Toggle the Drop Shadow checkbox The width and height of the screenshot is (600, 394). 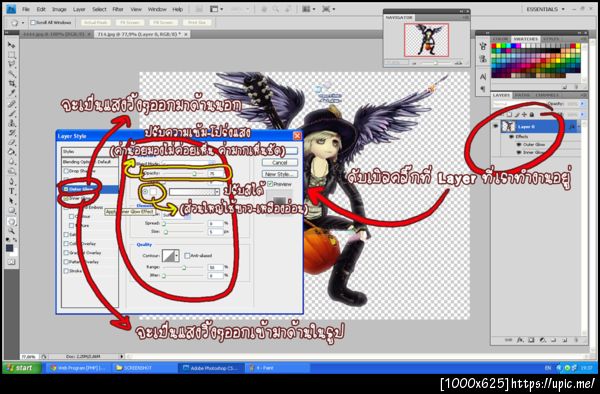66,171
